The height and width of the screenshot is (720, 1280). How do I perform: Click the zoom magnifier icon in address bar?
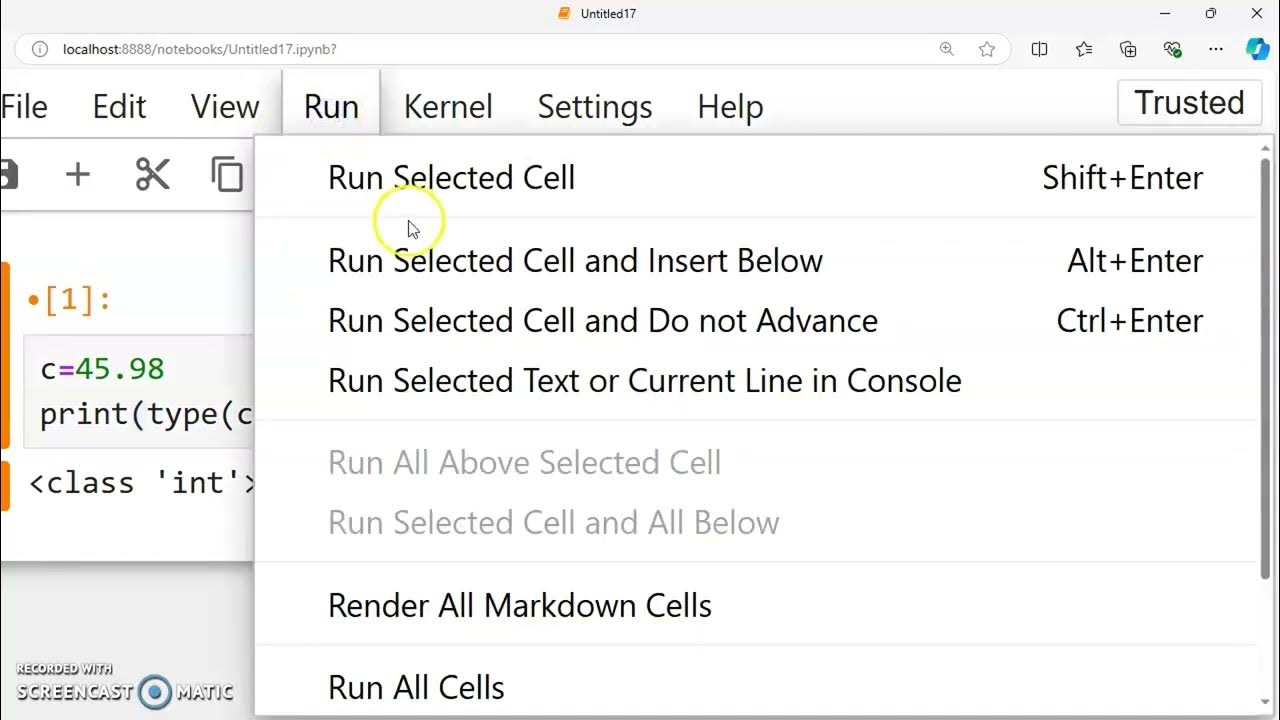[x=947, y=49]
